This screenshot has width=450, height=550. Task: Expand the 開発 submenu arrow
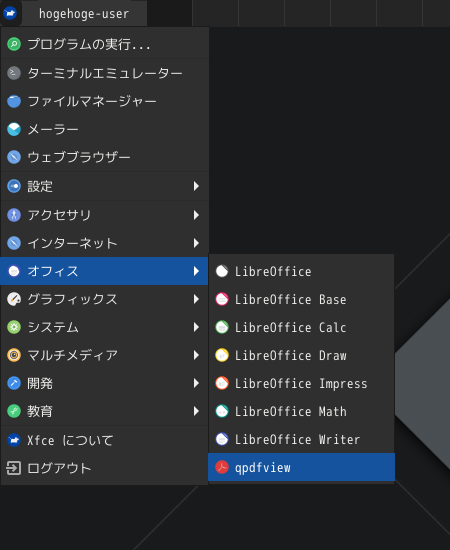[196, 383]
